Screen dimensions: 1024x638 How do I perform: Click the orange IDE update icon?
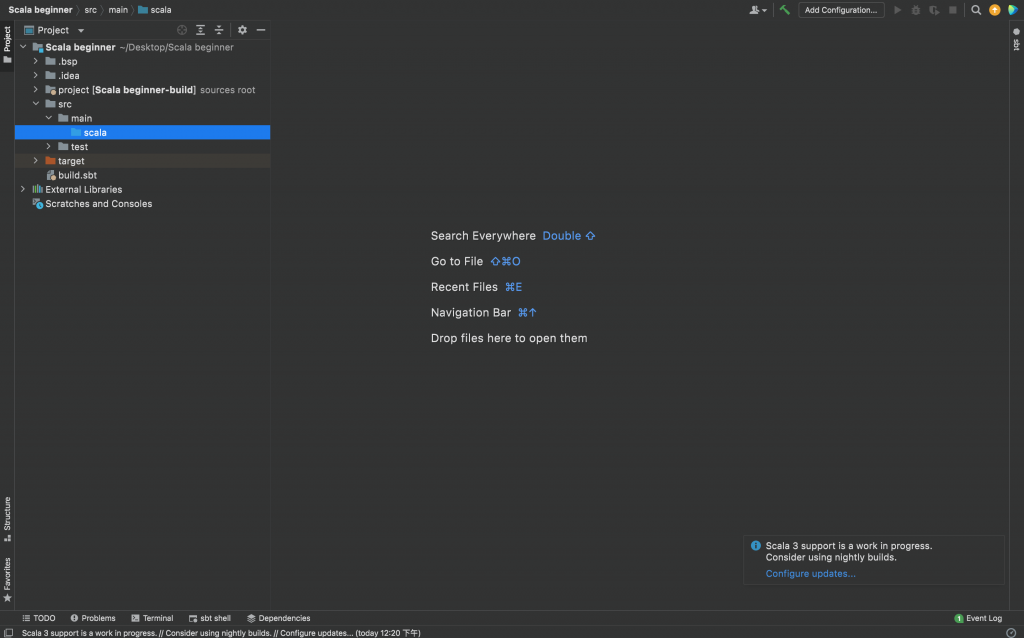pos(995,10)
